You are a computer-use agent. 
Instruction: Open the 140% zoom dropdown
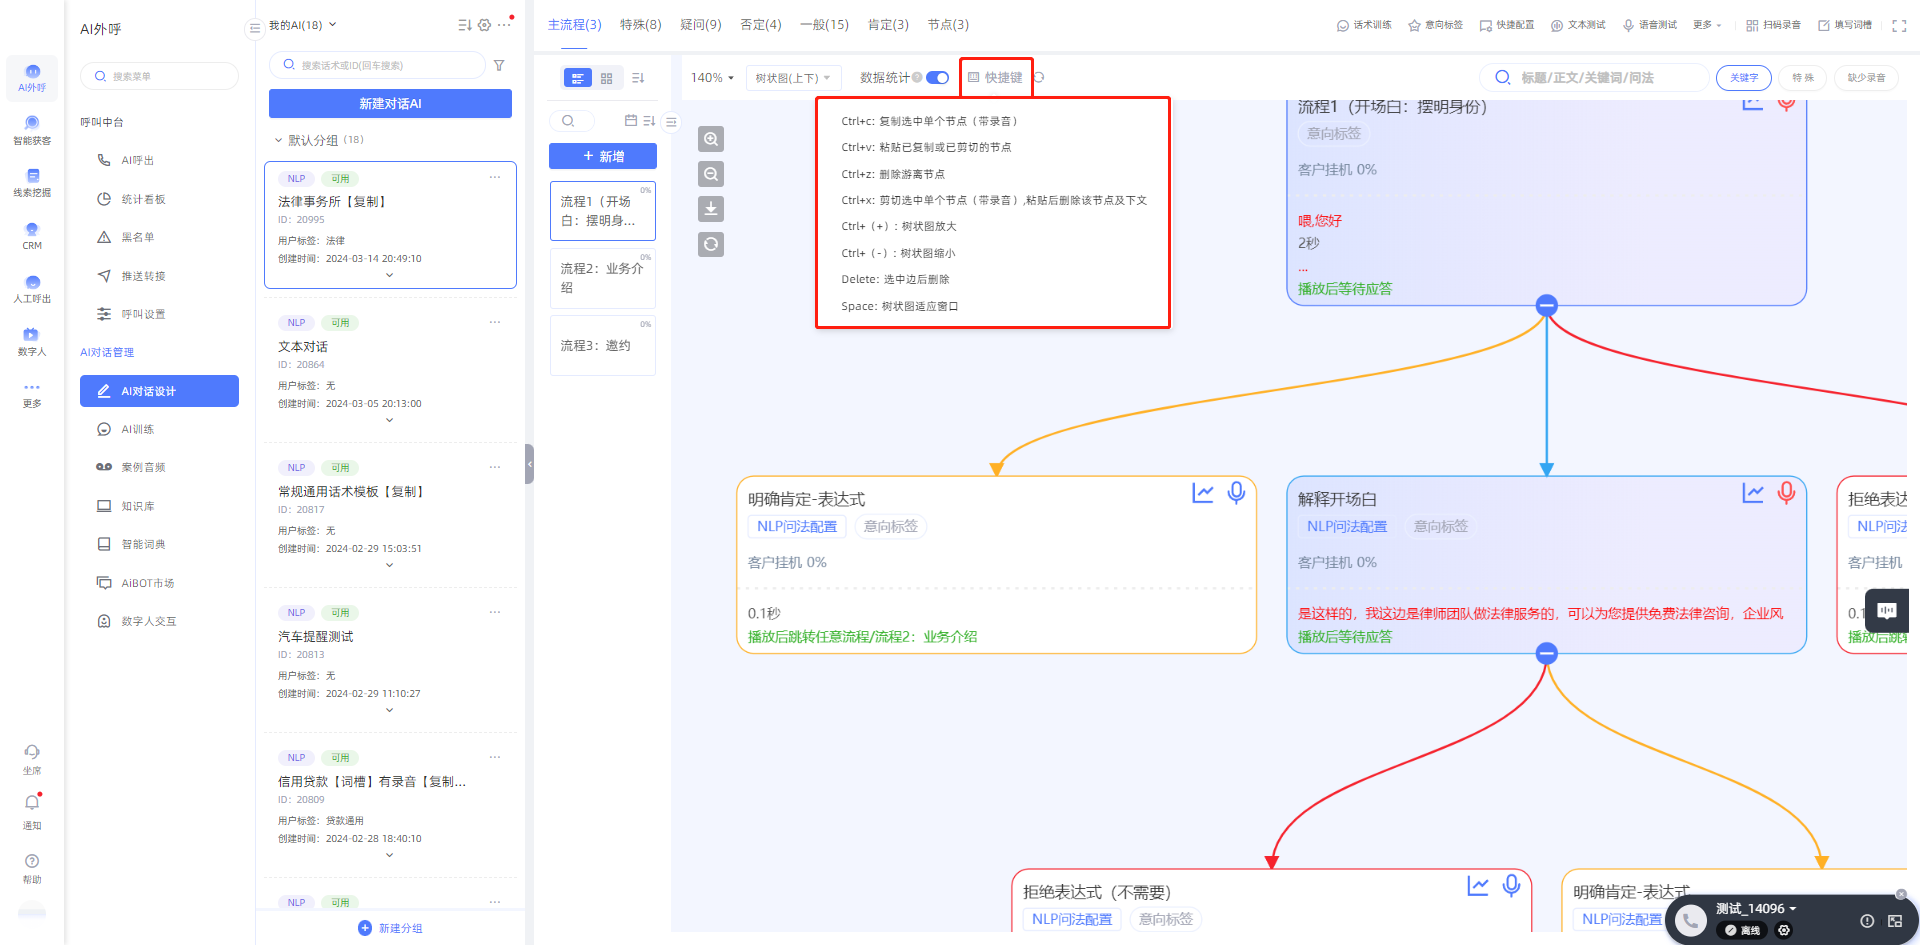tap(712, 78)
